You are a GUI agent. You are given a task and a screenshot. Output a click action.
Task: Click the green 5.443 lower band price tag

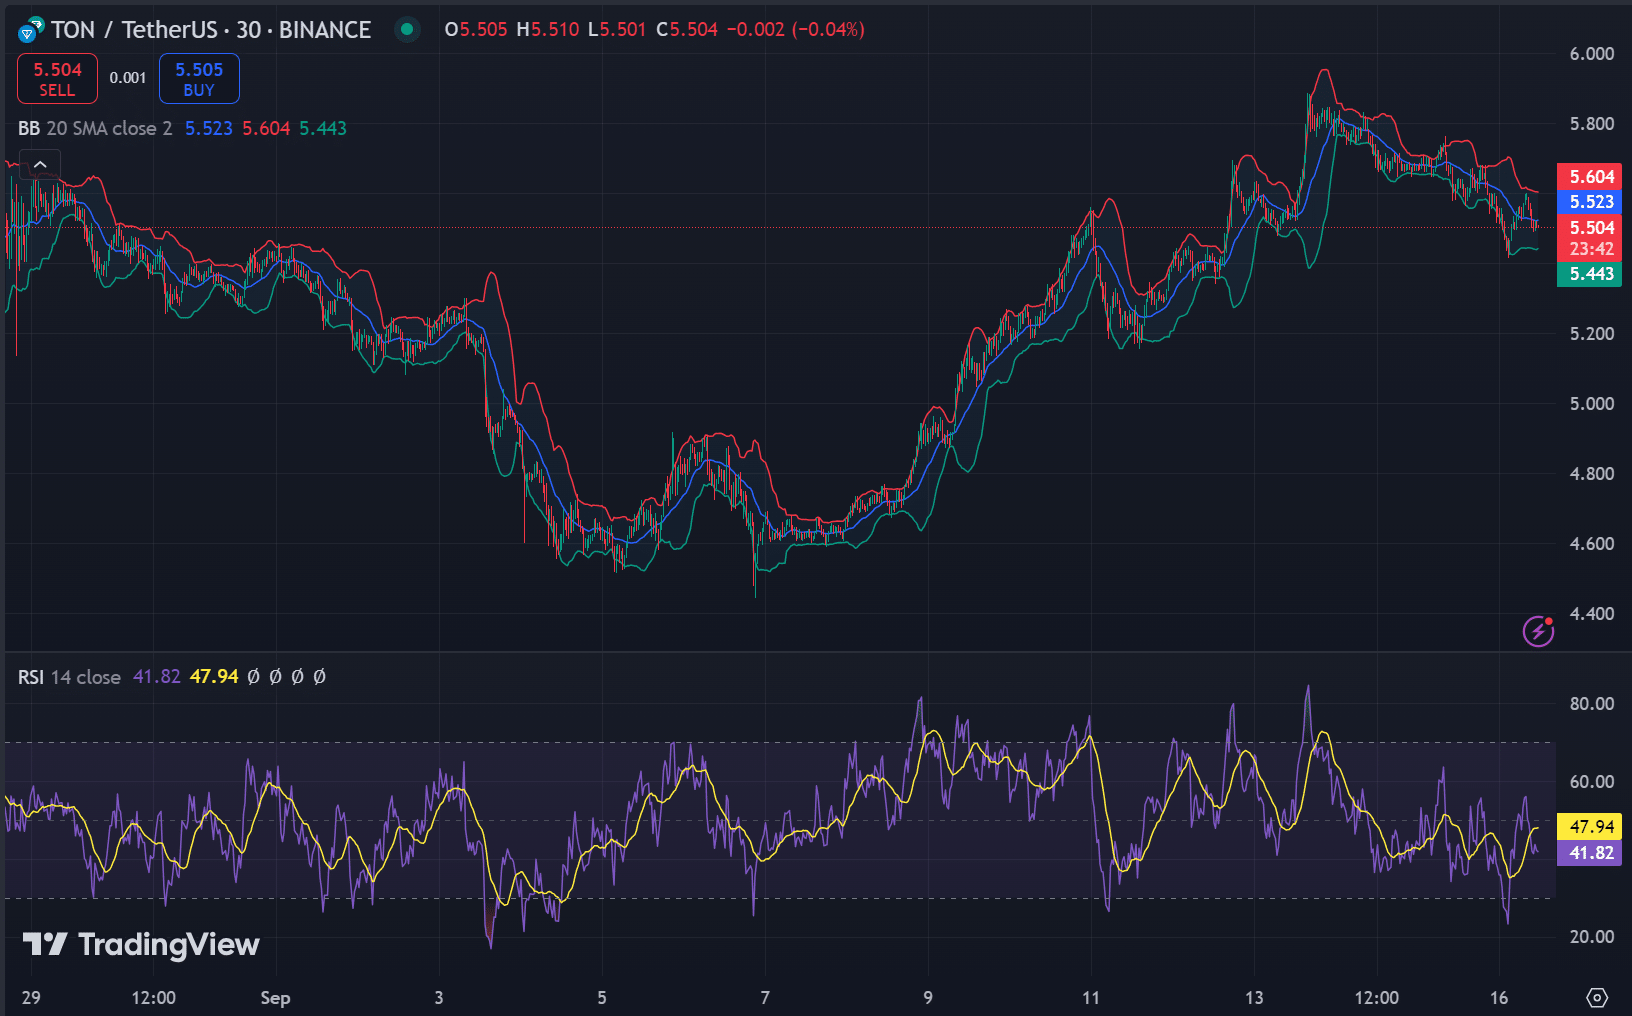[x=1590, y=274]
